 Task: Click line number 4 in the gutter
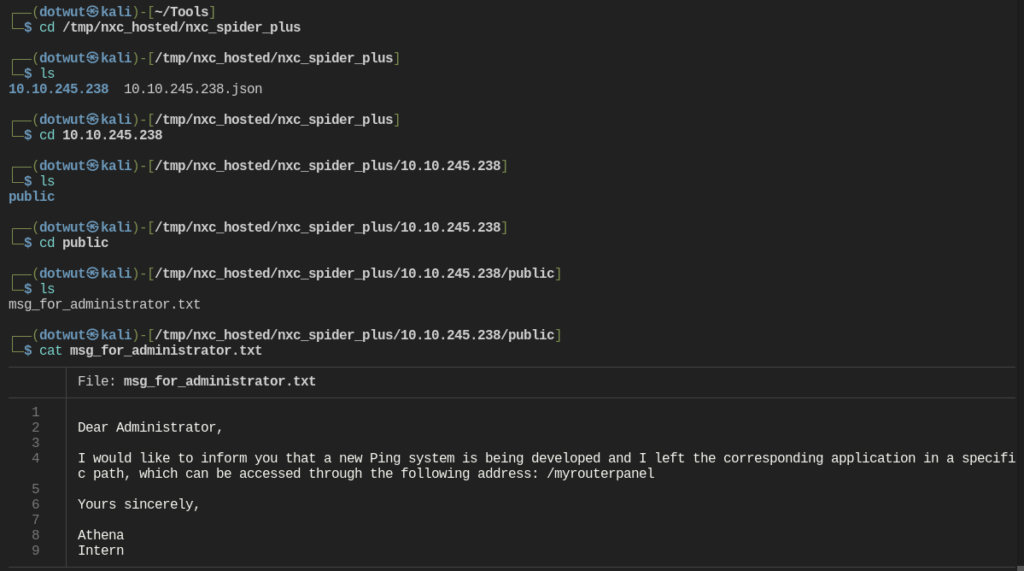click(x=35, y=458)
